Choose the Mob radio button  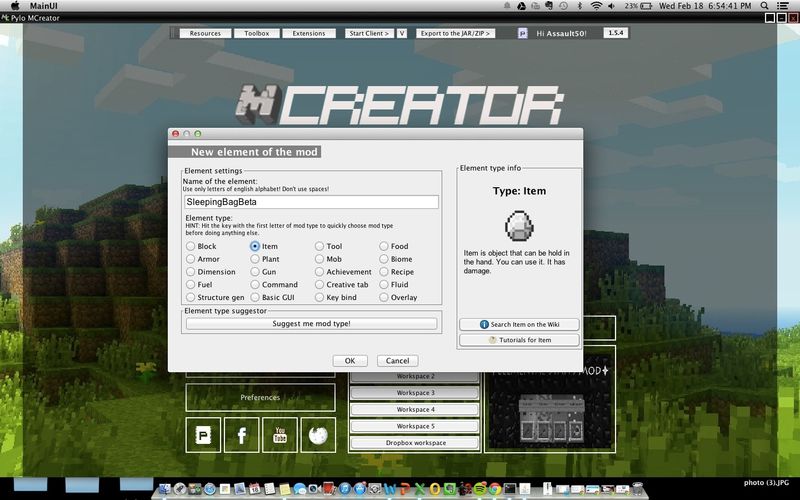[320, 259]
